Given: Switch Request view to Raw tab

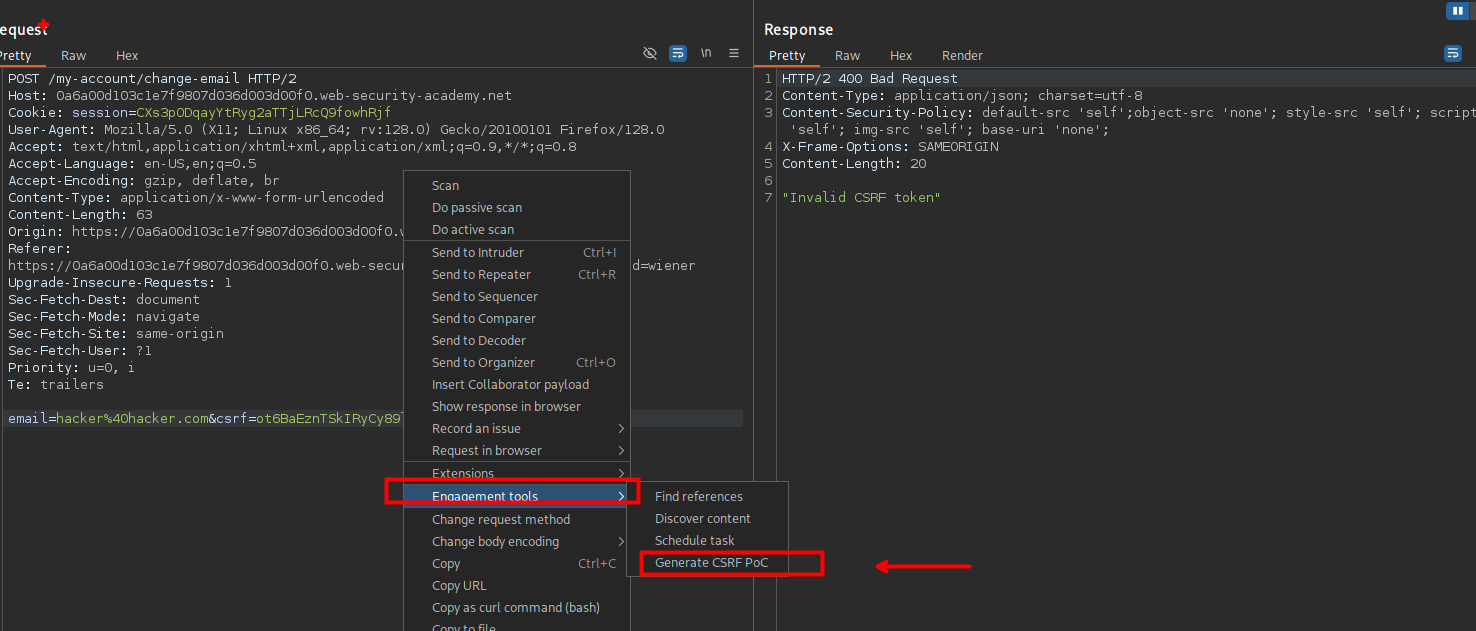Looking at the screenshot, I should [73, 56].
